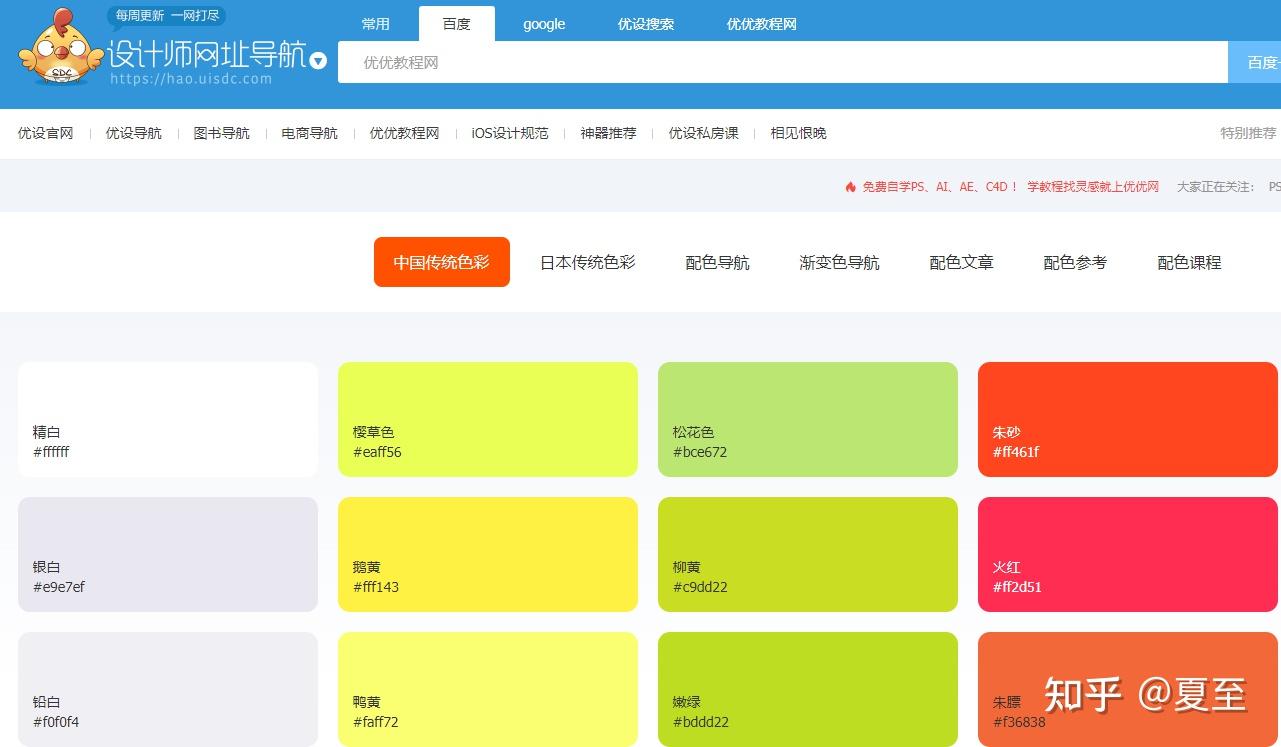Click the flame icon in the promo banner
This screenshot has width=1281, height=747.
click(x=849, y=186)
